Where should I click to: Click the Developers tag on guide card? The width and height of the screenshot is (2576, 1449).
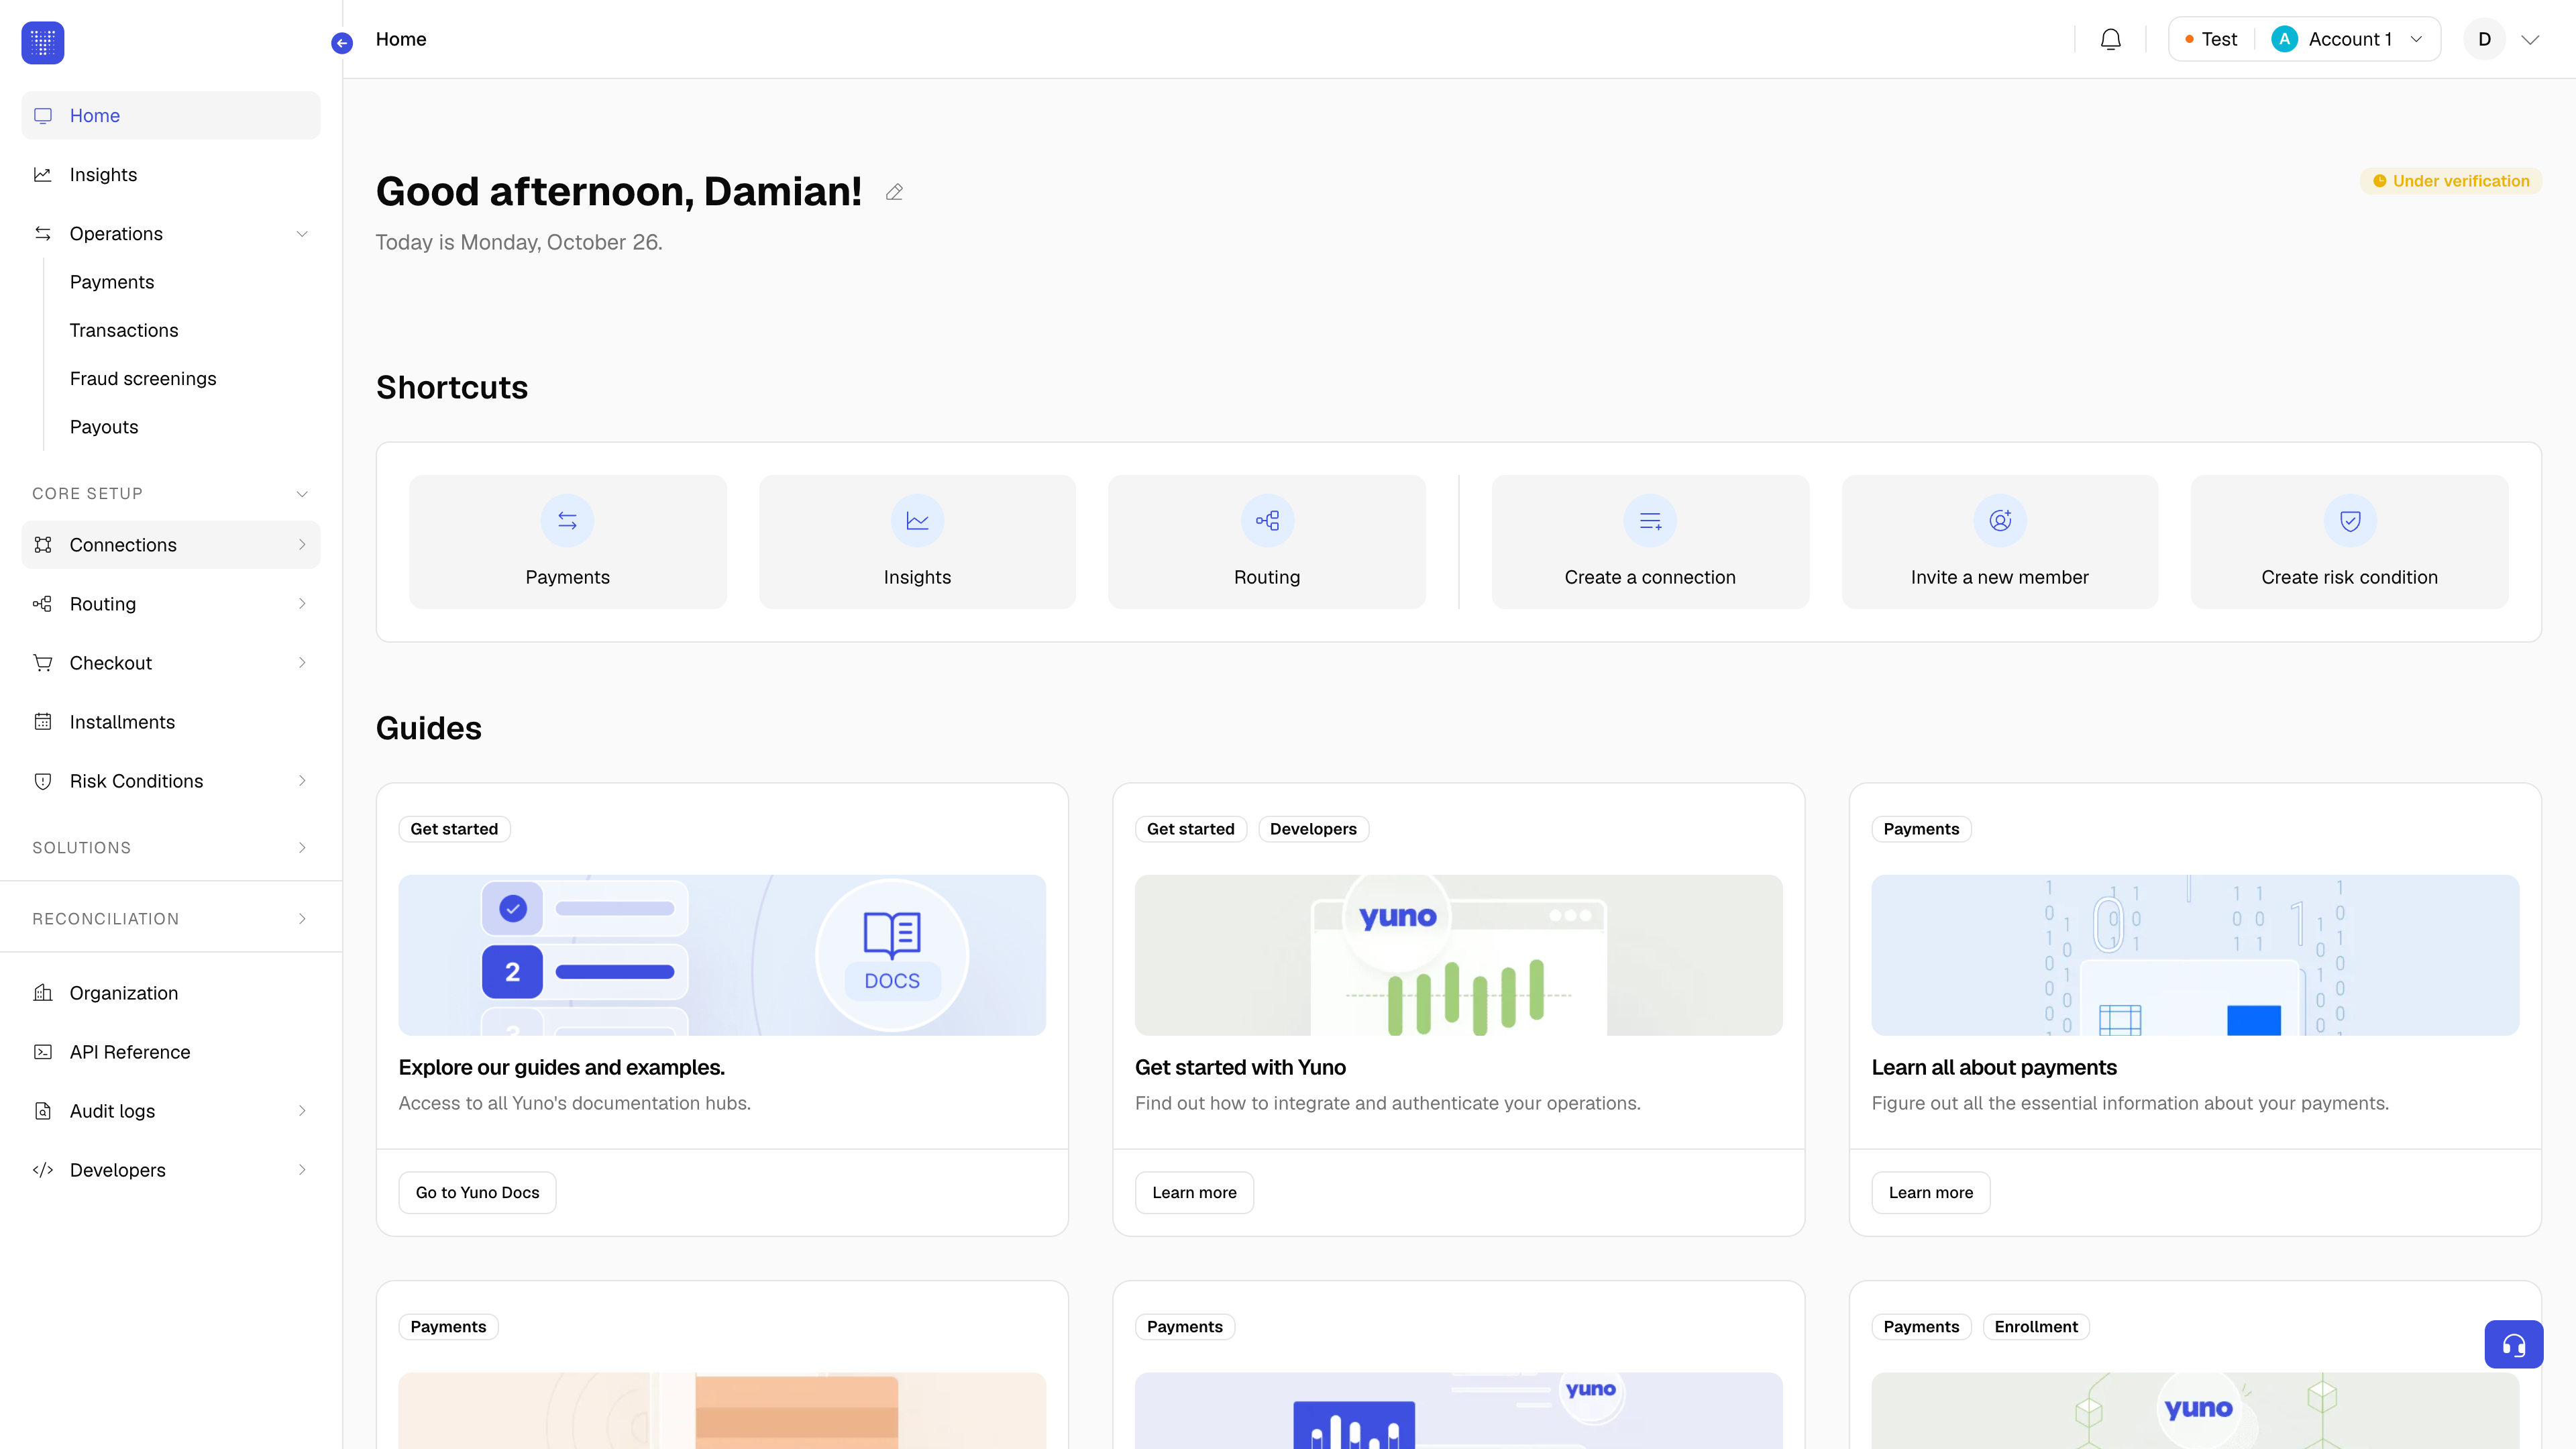click(x=1313, y=829)
